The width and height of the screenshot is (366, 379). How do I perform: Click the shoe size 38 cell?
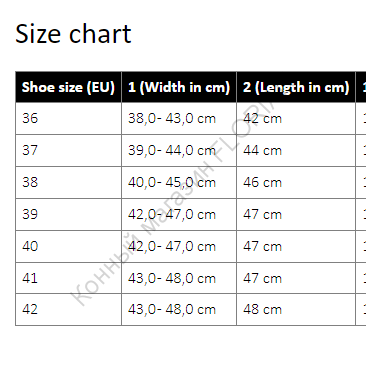[68, 182]
